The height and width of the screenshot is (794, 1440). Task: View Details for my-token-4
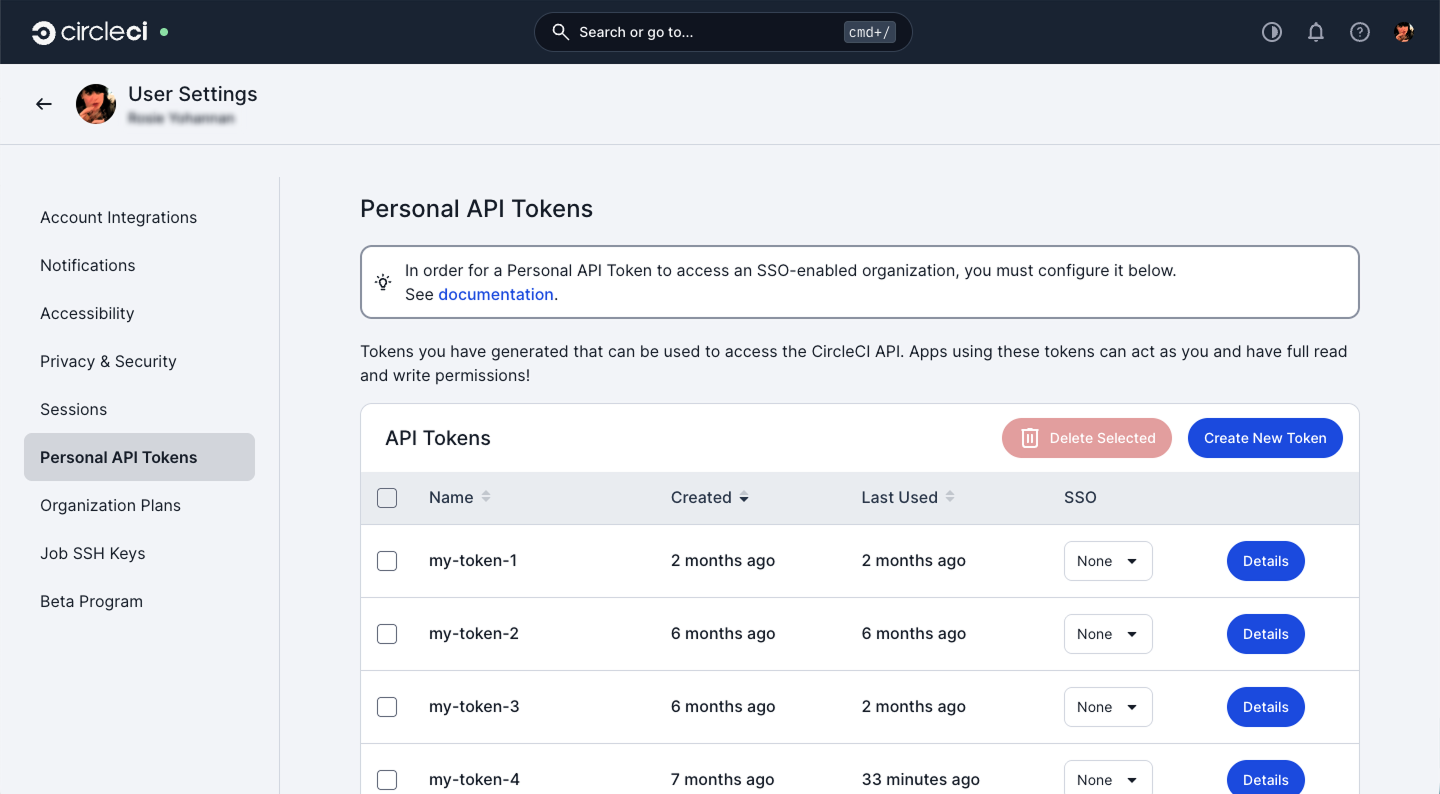(x=1265, y=779)
